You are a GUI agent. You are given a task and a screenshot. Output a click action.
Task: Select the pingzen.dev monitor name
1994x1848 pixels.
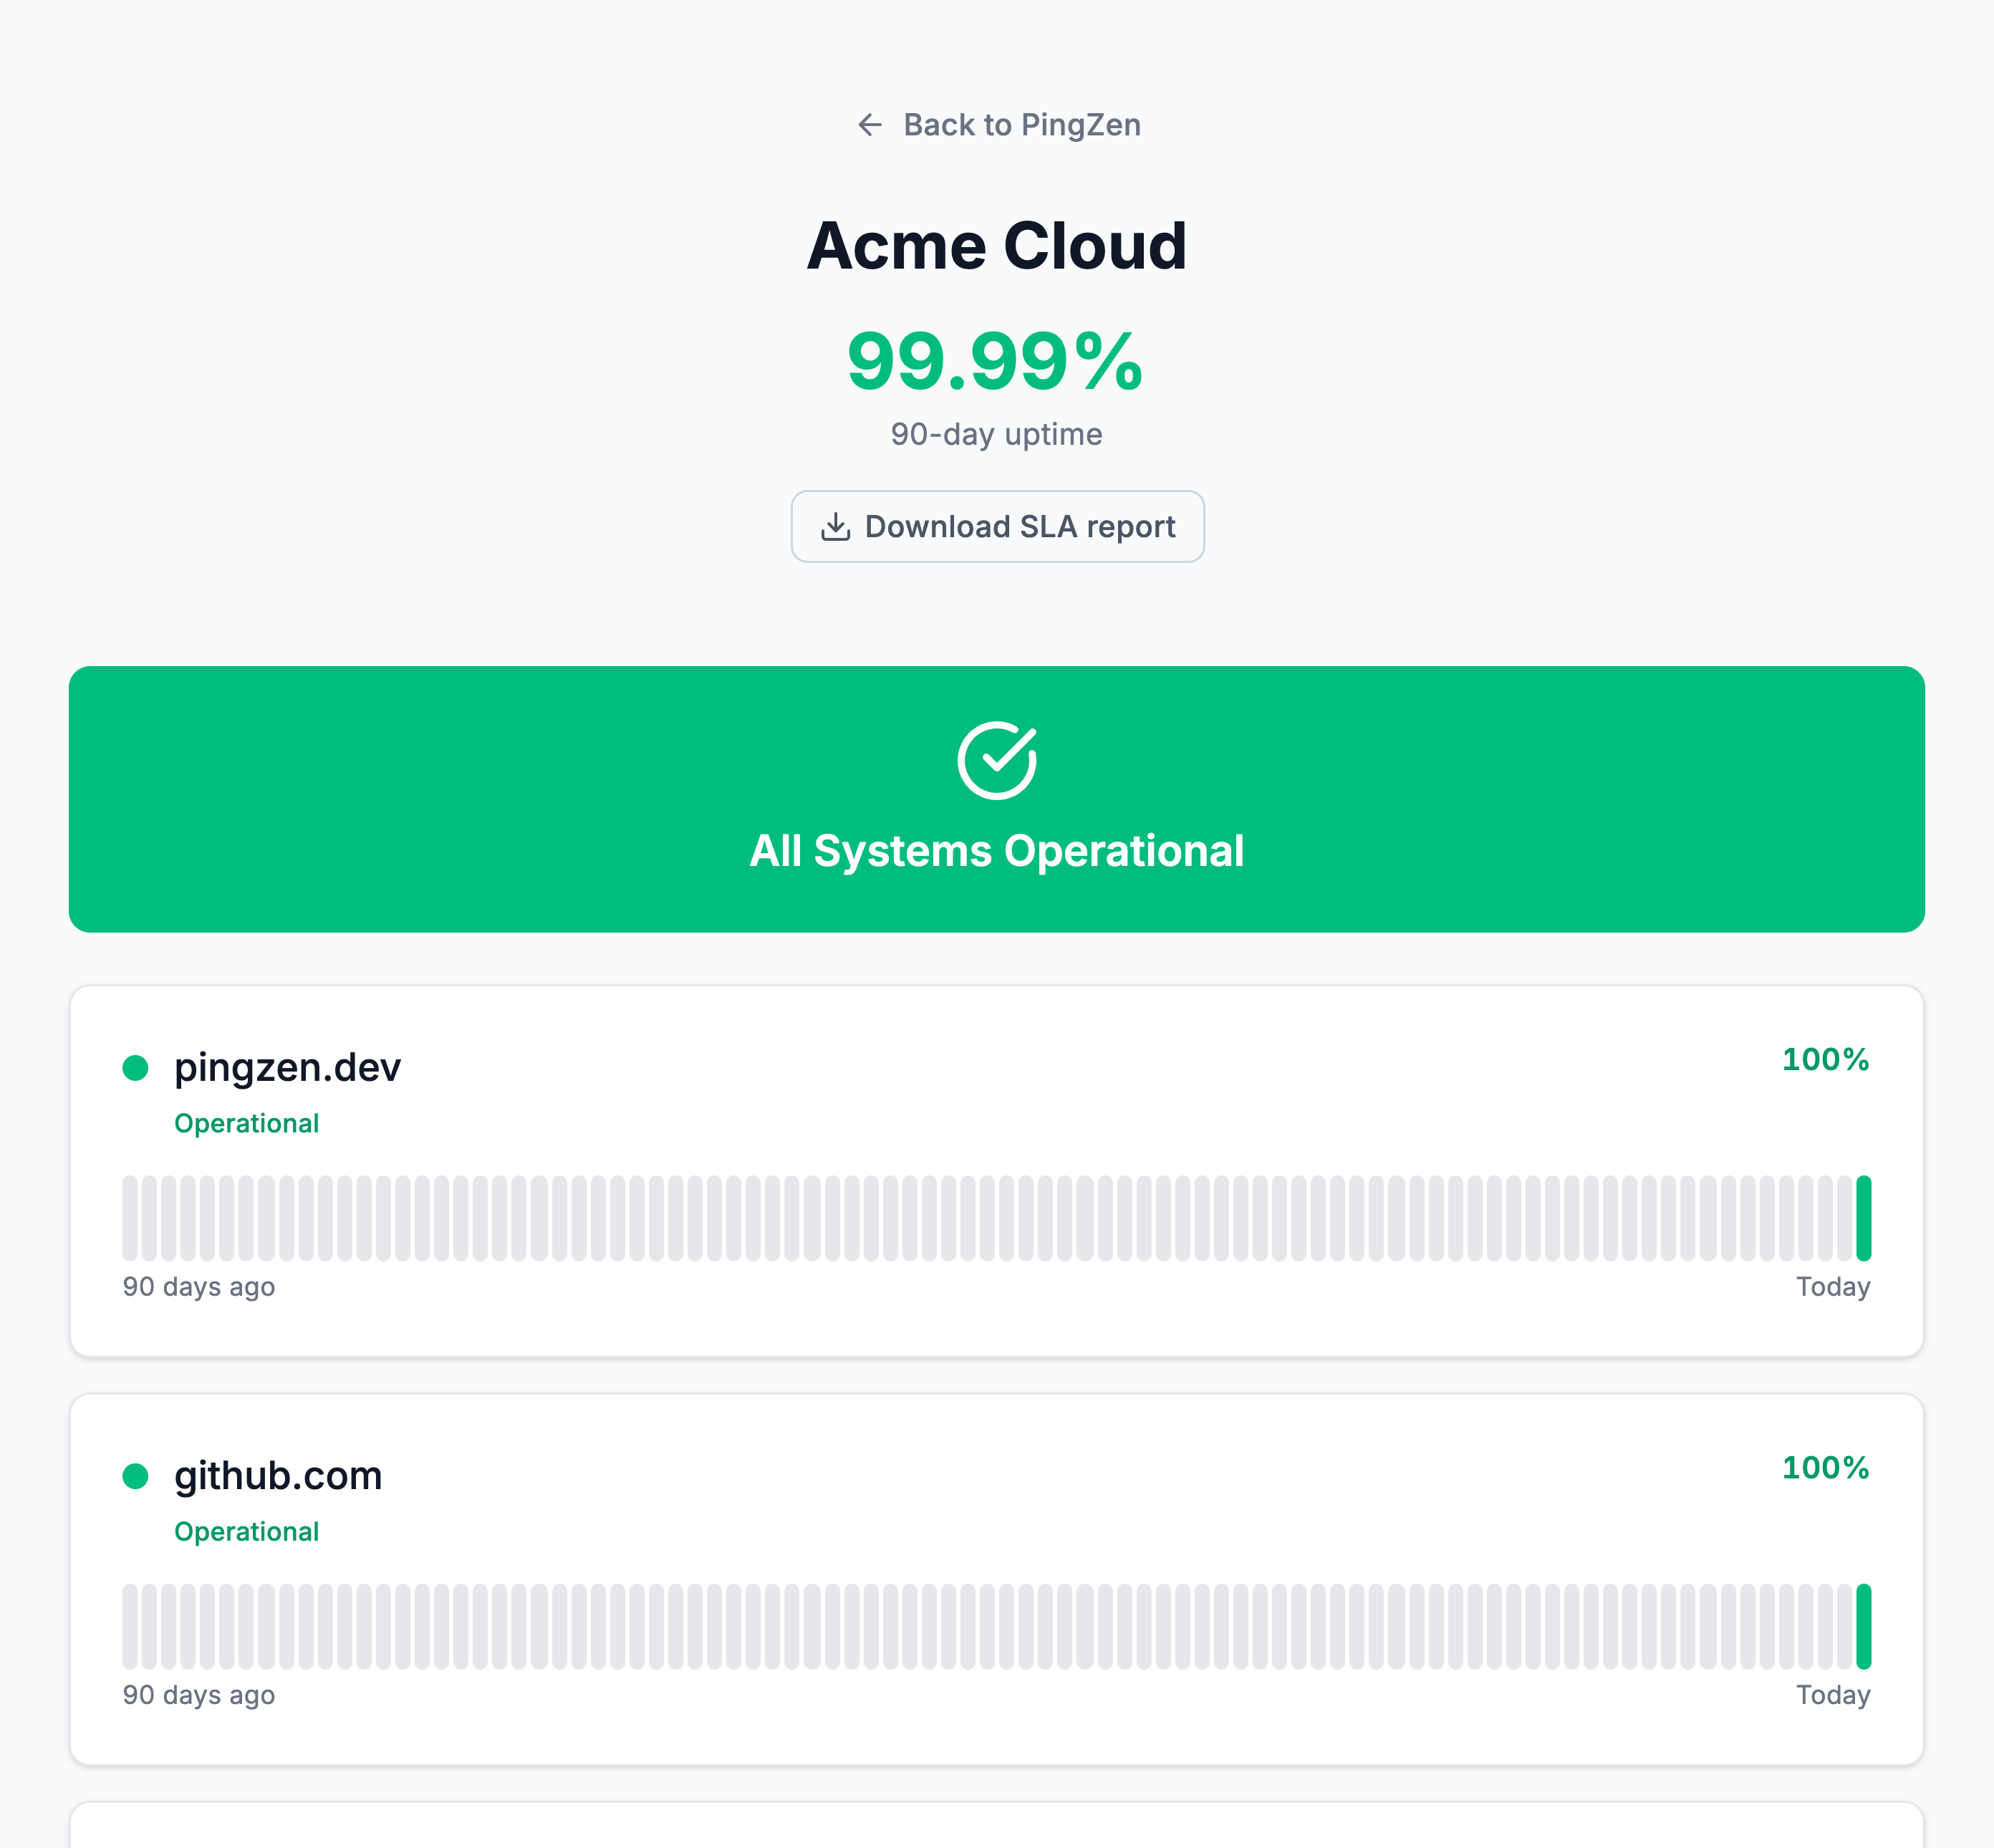click(x=287, y=1068)
